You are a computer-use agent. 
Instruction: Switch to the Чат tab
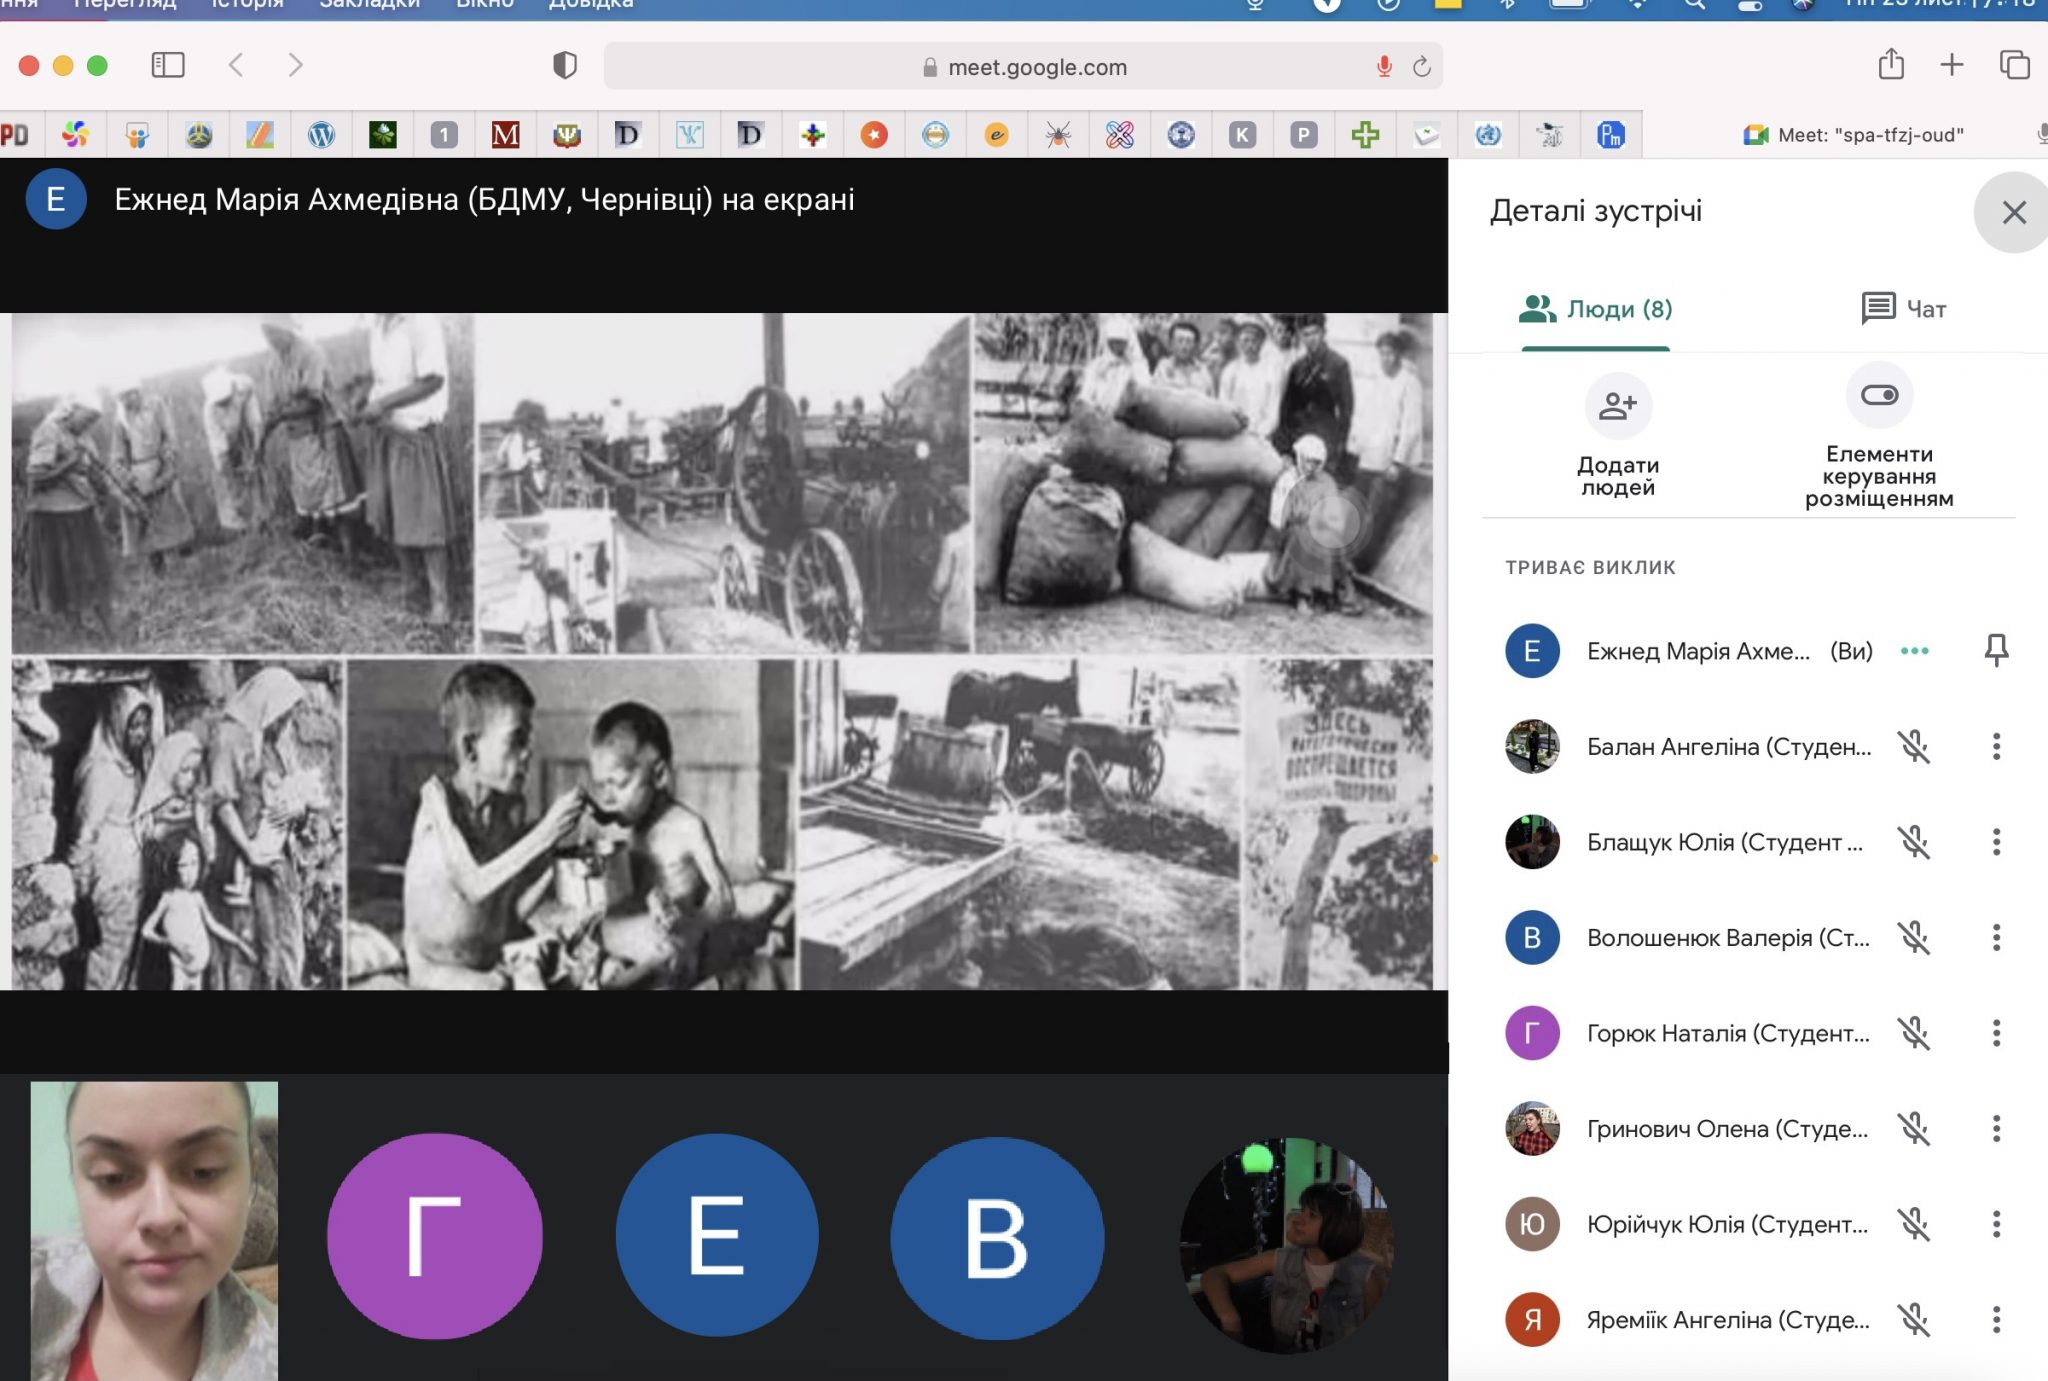pyautogui.click(x=1903, y=309)
